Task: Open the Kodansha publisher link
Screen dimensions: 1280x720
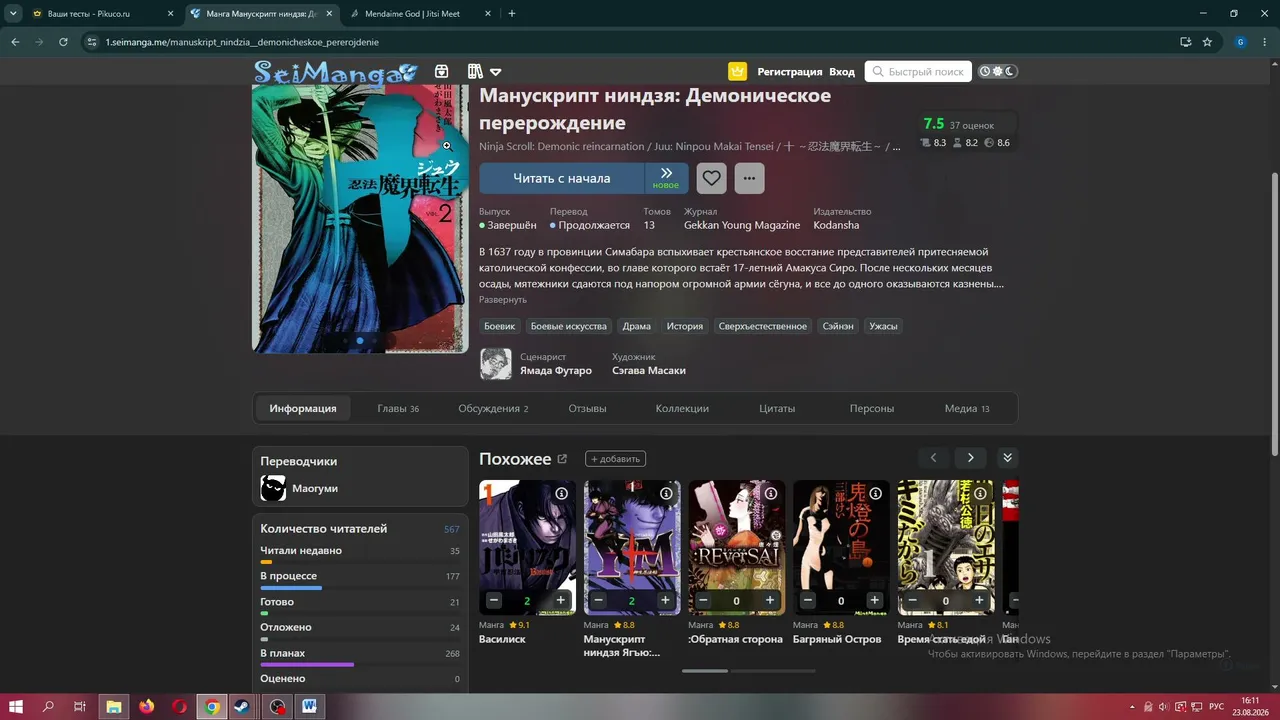Action: 836,226
